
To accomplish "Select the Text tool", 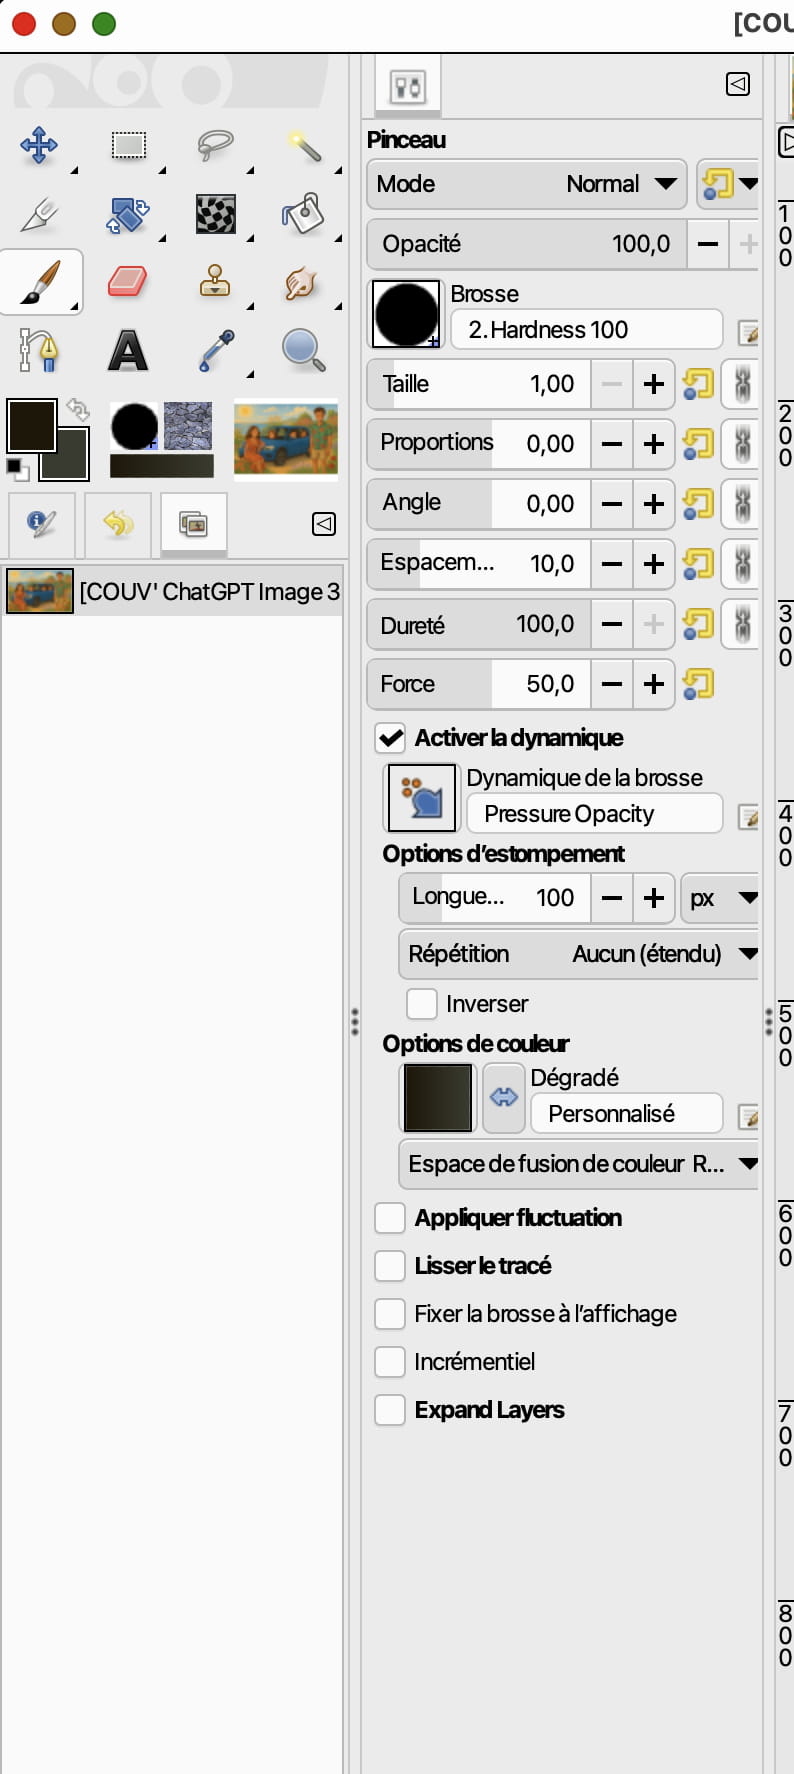I will click(x=128, y=350).
